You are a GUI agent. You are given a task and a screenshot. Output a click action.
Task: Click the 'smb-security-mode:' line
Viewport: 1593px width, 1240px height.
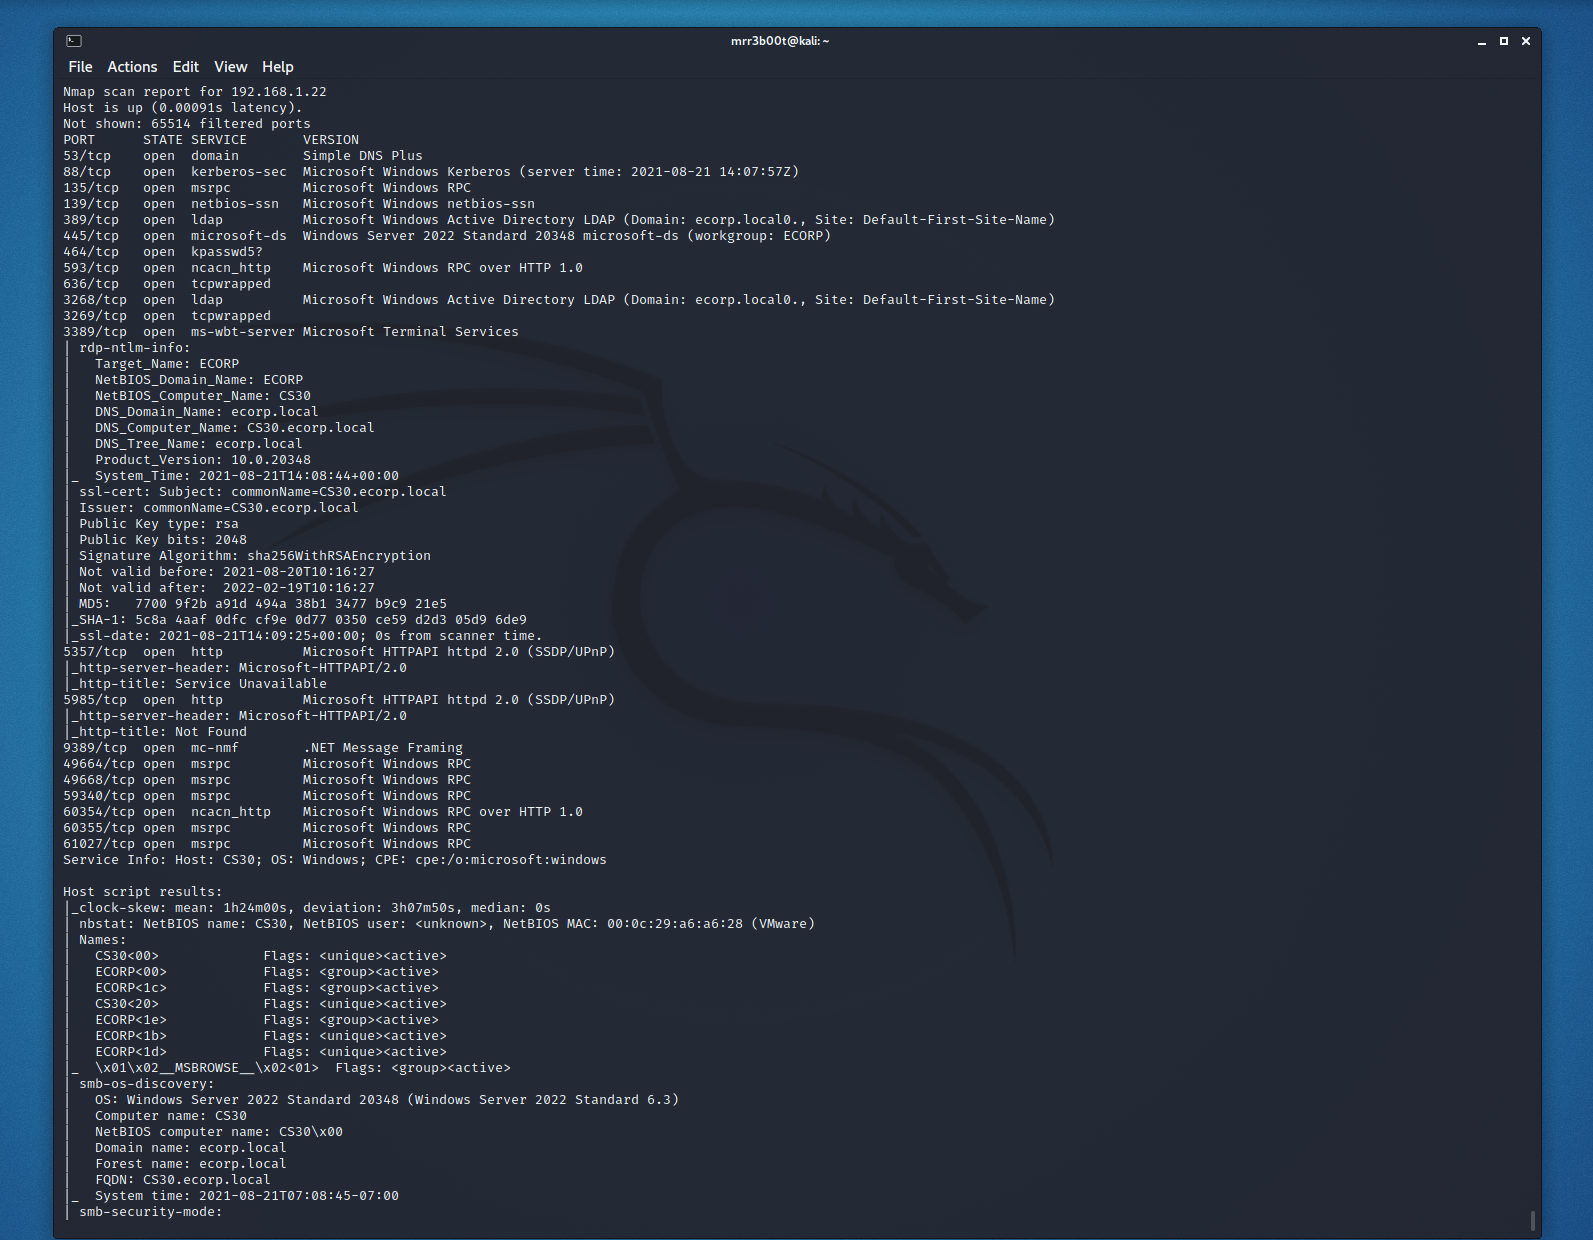(151, 1212)
